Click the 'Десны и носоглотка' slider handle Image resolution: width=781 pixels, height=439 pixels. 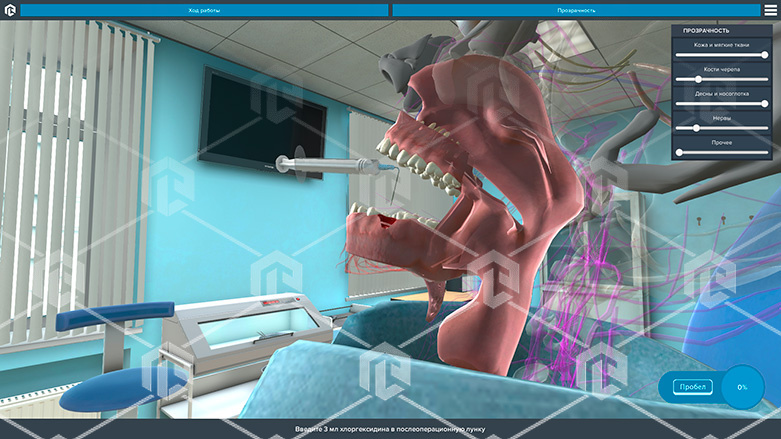coord(764,103)
